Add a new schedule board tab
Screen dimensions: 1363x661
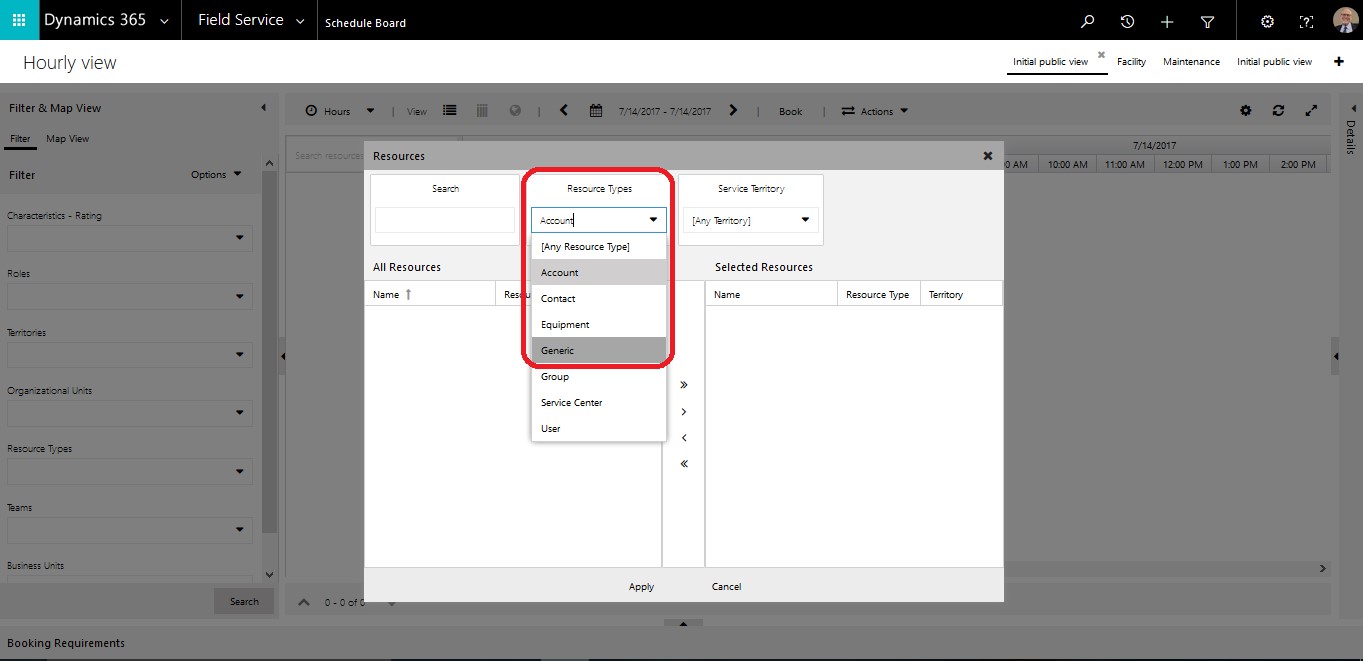click(1339, 62)
